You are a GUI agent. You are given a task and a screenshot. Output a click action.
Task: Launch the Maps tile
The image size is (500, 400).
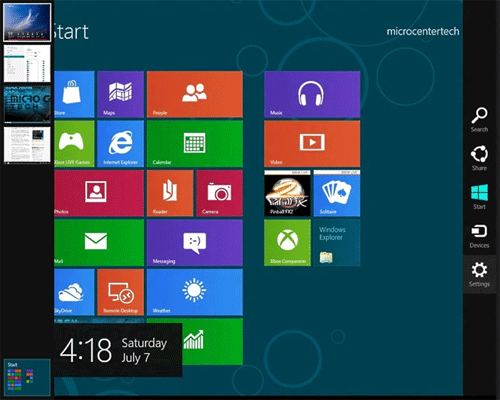pos(120,94)
